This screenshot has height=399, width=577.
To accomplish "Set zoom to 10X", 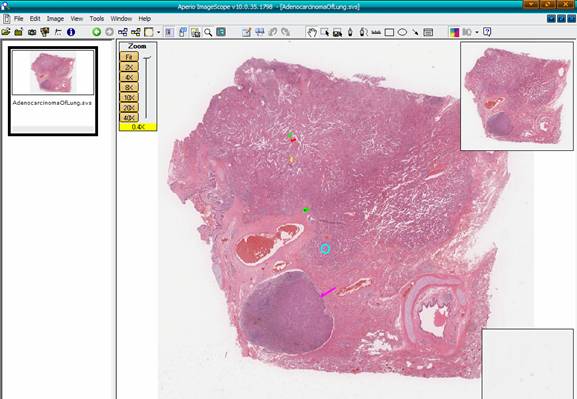I will point(129,98).
